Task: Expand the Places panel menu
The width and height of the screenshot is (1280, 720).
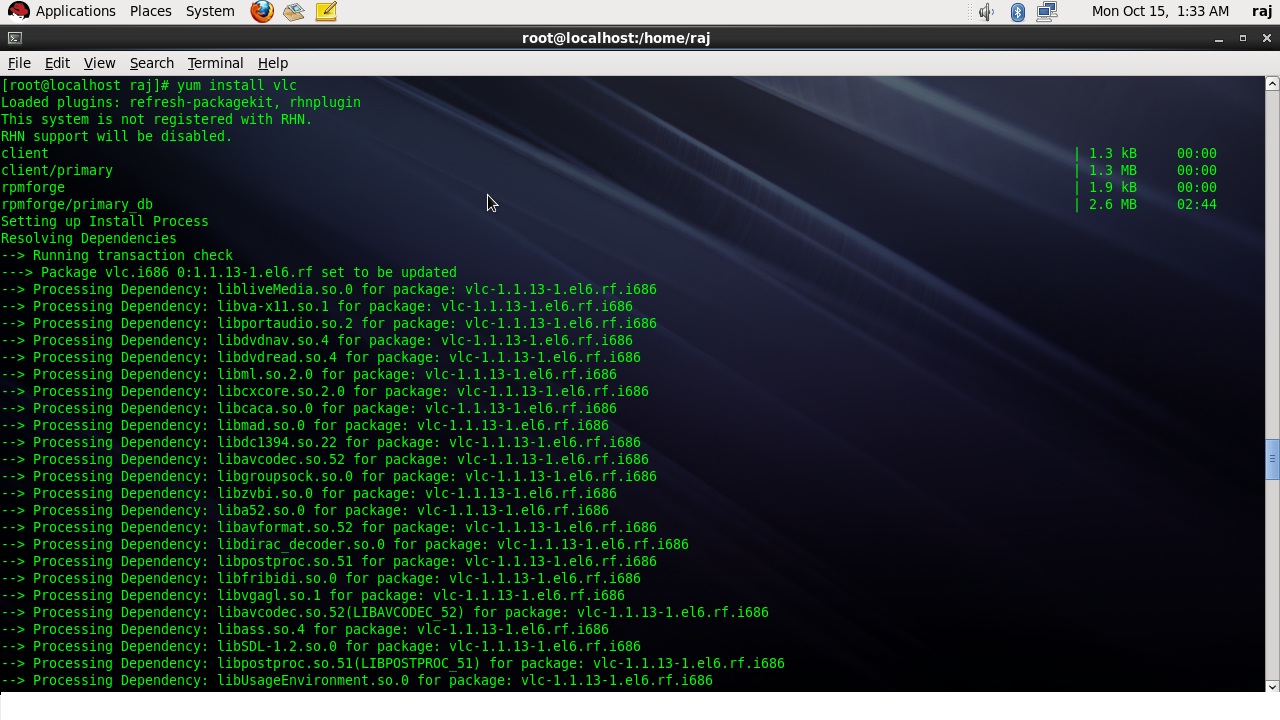Action: pyautogui.click(x=150, y=11)
